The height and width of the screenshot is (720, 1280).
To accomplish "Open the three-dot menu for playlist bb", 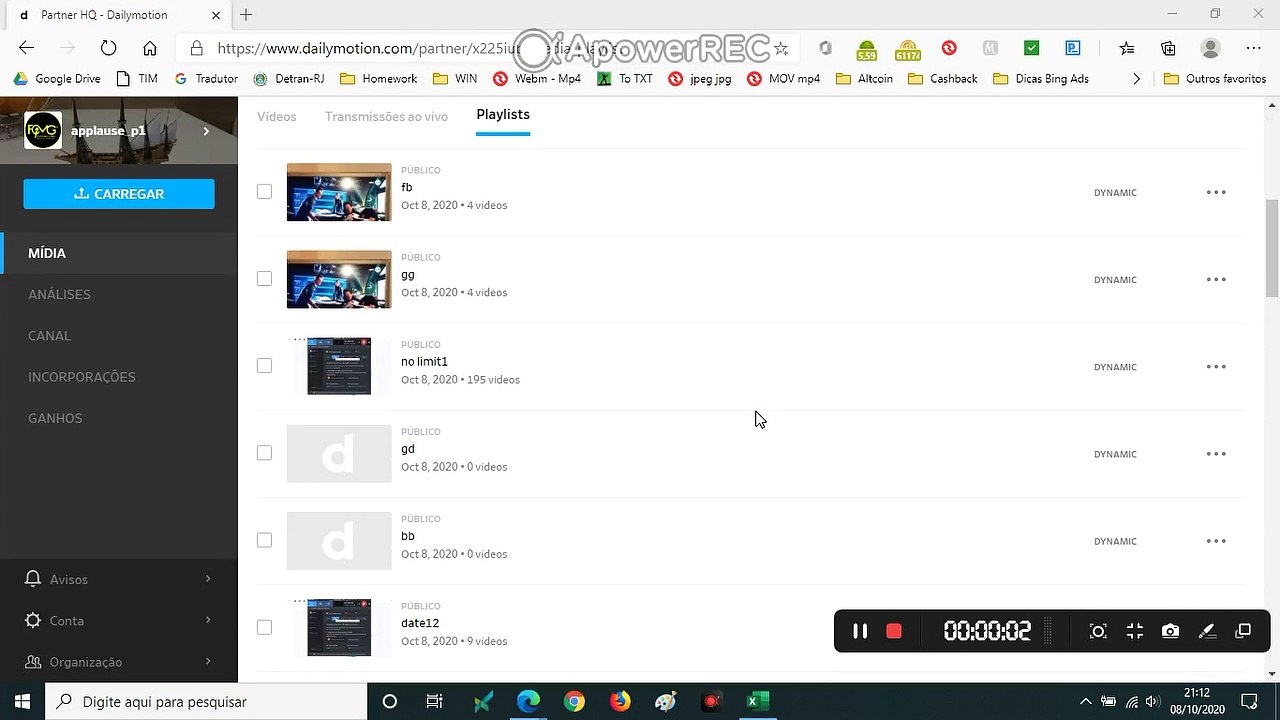I will (x=1216, y=541).
